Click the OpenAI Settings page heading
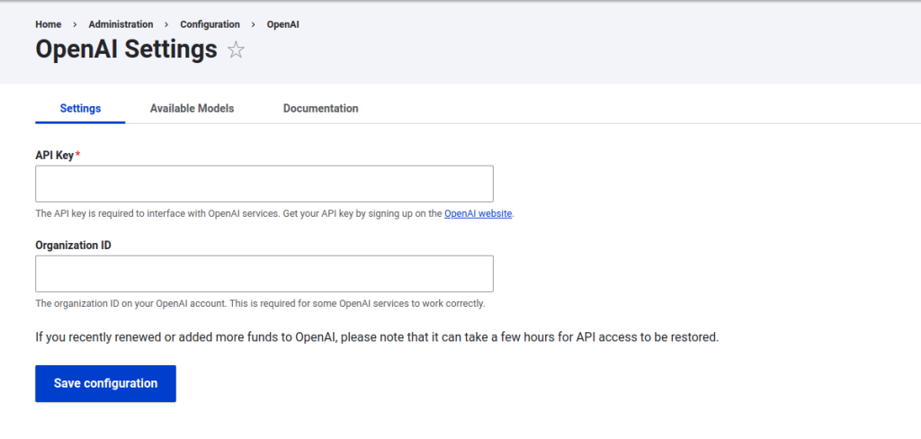Viewport: 921px width, 439px height. tap(126, 49)
